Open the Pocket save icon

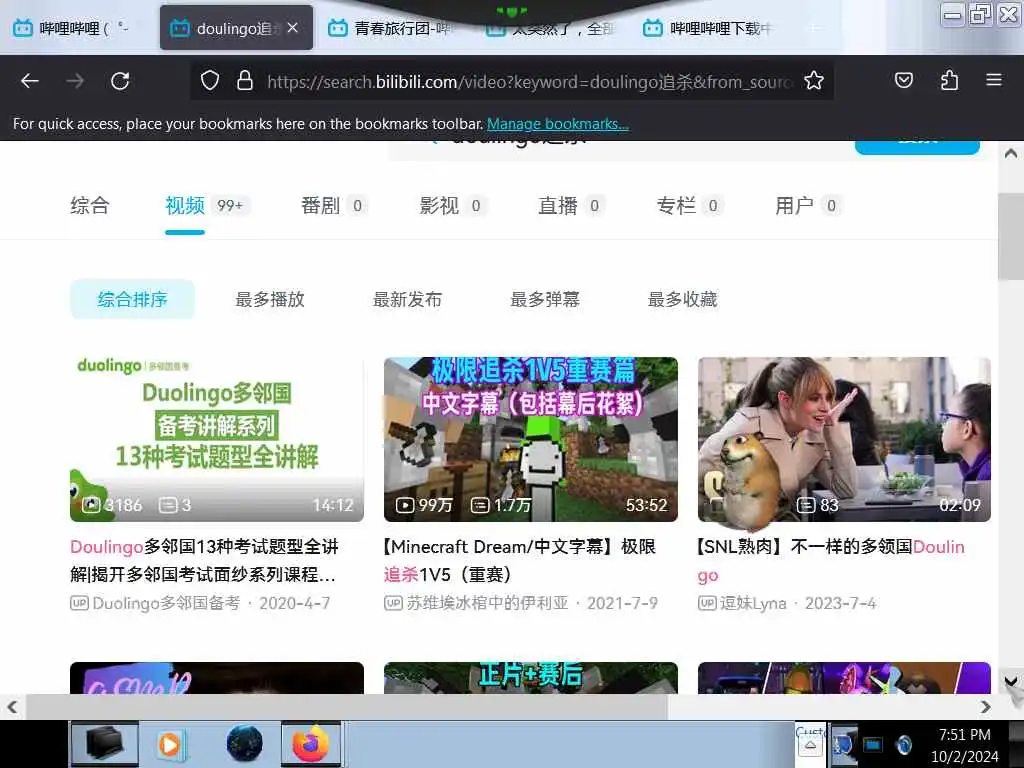click(x=904, y=80)
